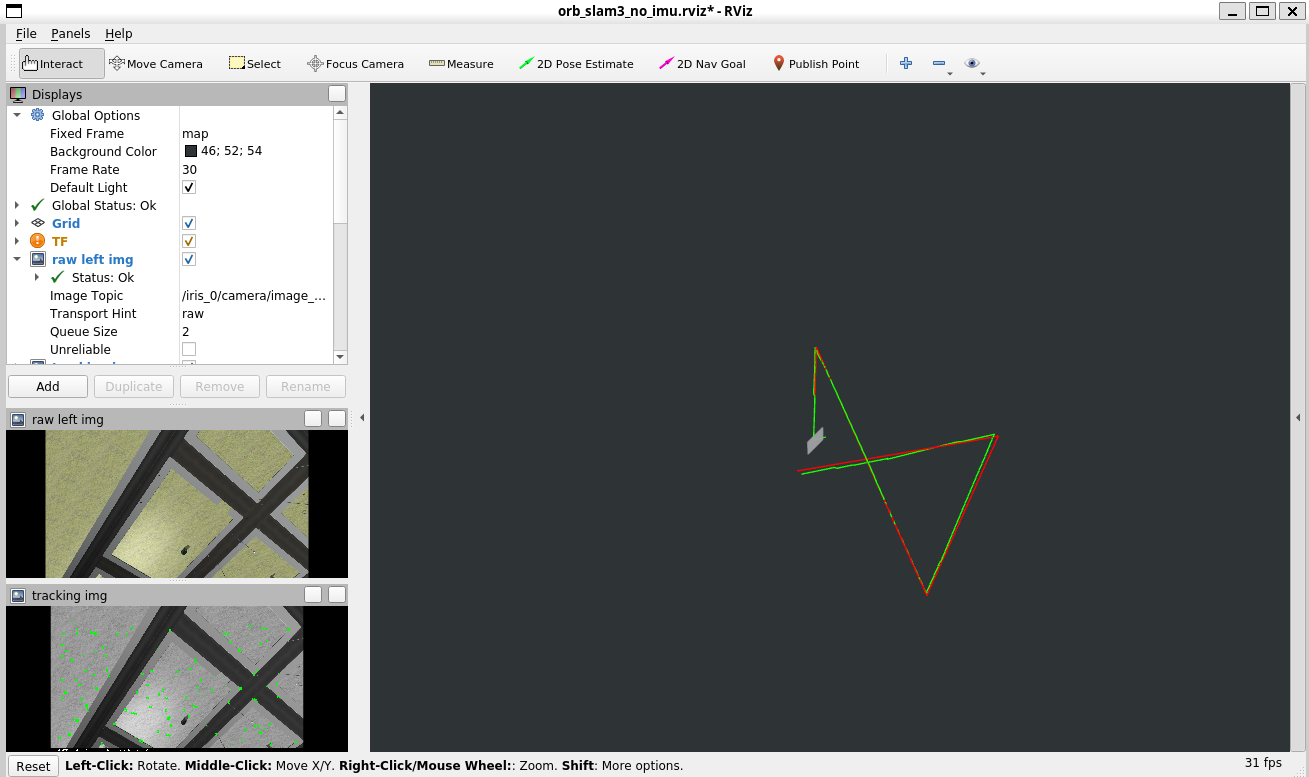Screen dimensions: 1309x777
Task: Uncheck the Grid display checkbox
Action: 189,223
